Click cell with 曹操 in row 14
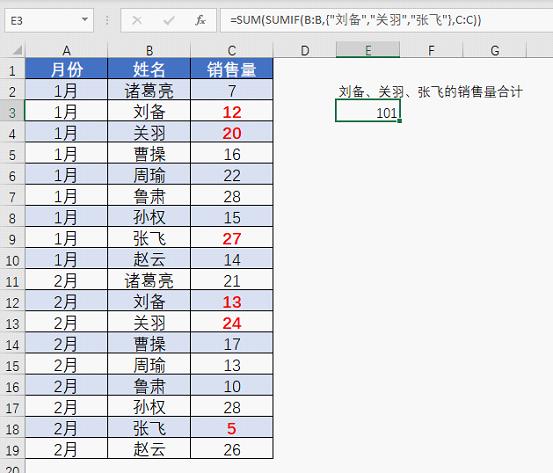This screenshot has height=473, width=553. [x=149, y=343]
